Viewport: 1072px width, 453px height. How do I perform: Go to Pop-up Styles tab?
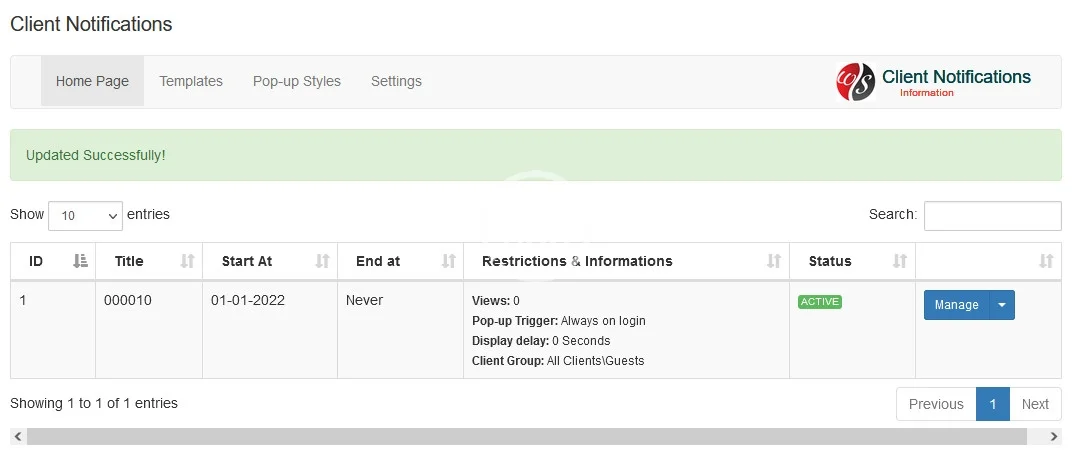click(x=297, y=81)
